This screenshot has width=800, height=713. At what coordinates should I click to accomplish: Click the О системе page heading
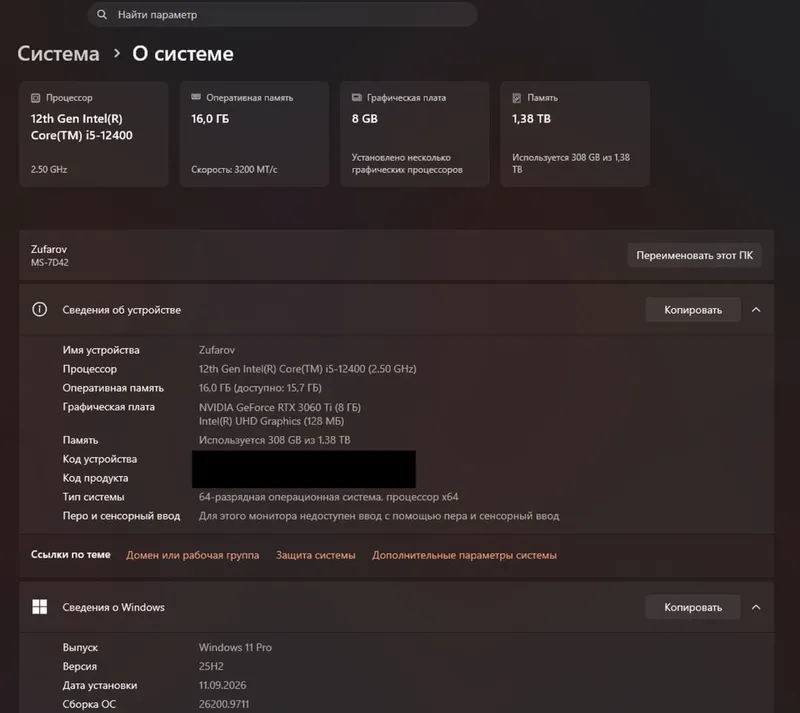[183, 54]
